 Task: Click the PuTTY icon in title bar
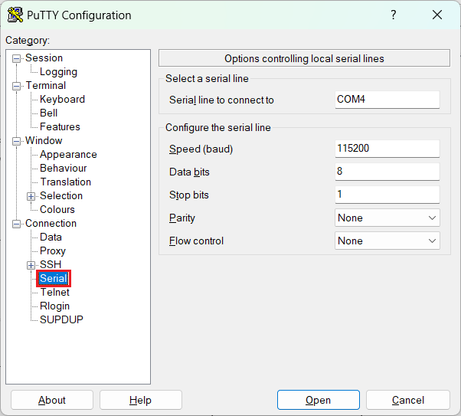click(x=15, y=15)
